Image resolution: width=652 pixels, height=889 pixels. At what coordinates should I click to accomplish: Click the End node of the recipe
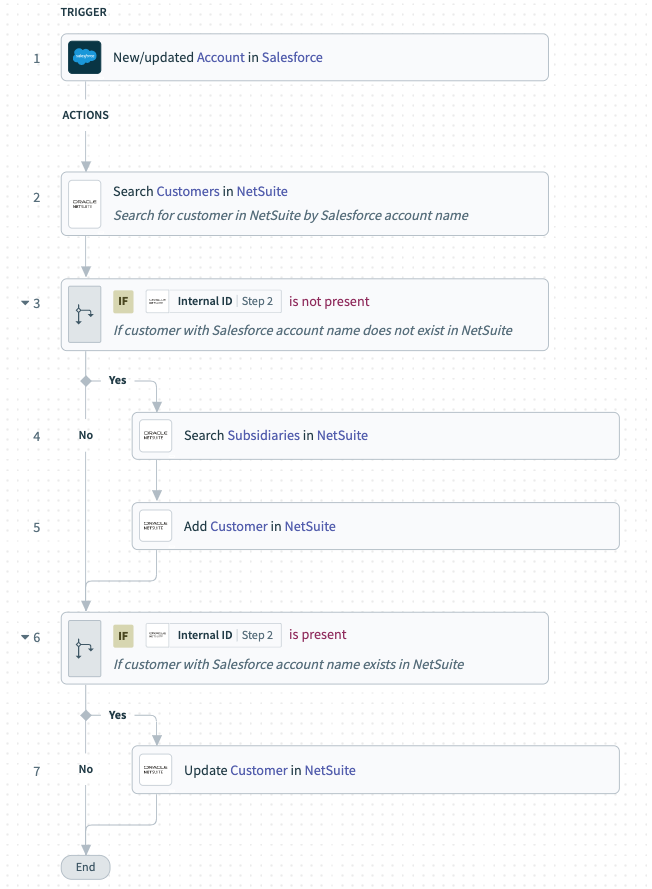(x=85, y=867)
